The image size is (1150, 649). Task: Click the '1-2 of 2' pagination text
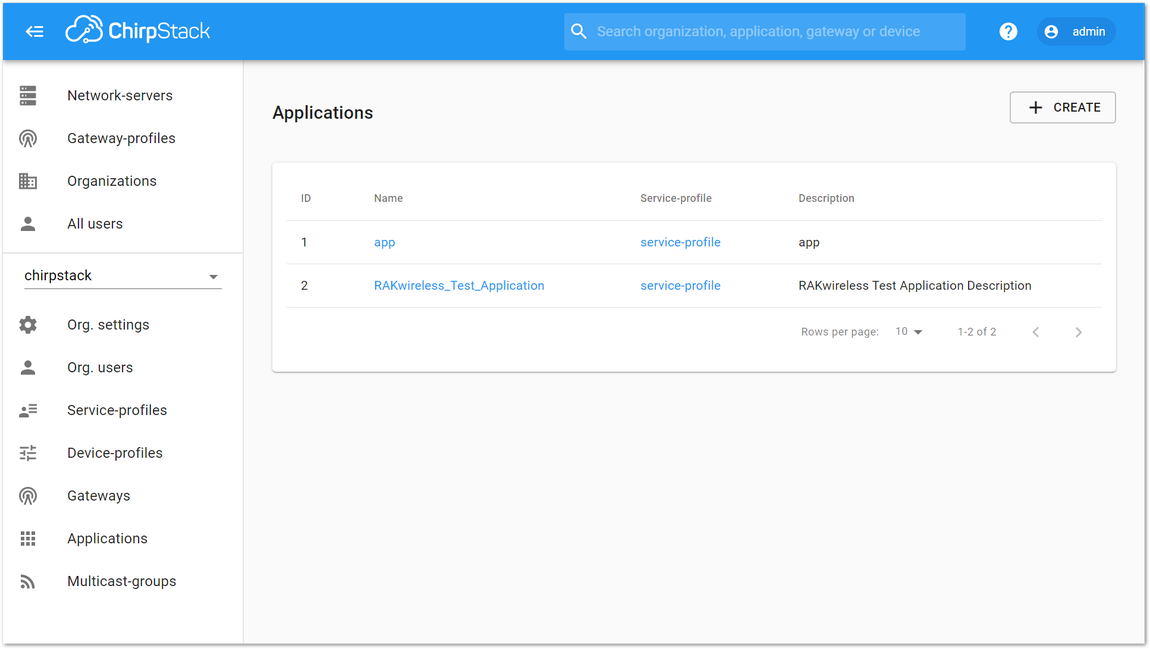[x=977, y=332]
